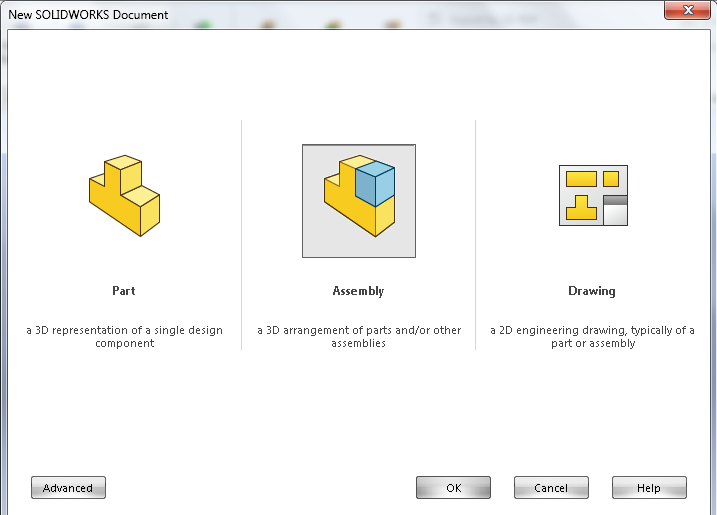Cancel the New SOLIDWORKS Document dialog

(551, 488)
